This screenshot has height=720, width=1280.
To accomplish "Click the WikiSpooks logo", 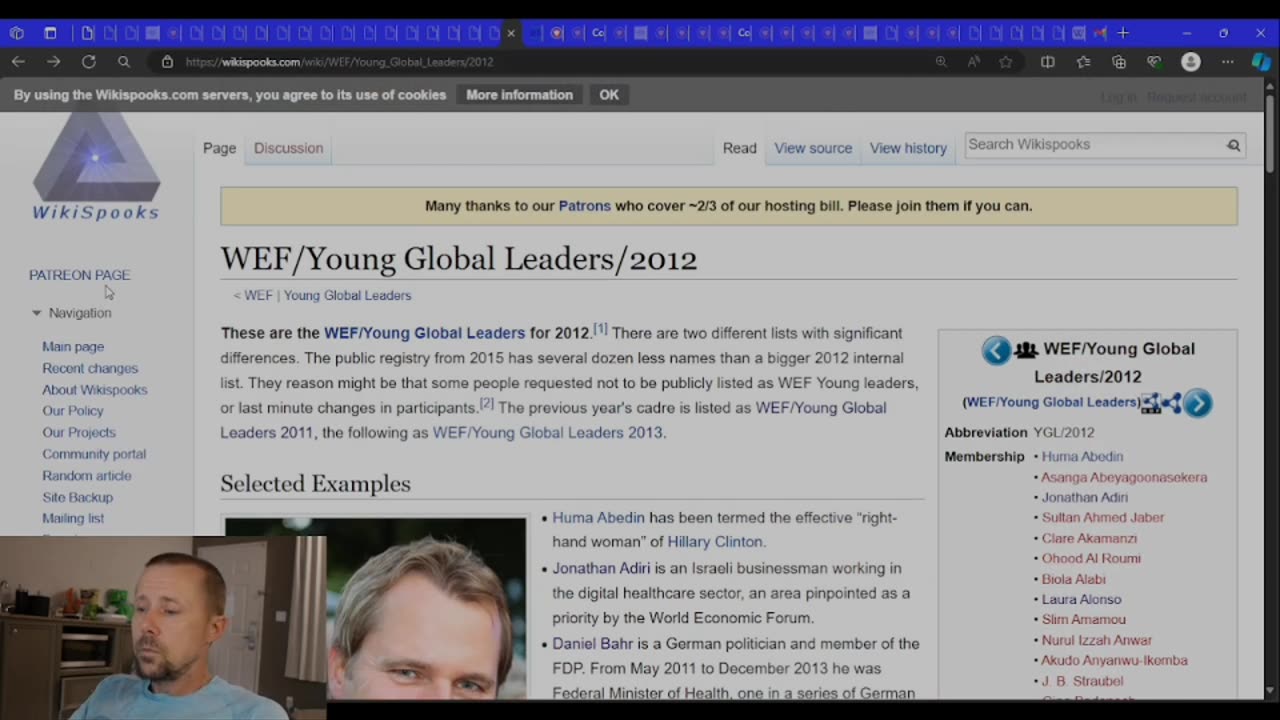I will (96, 167).
